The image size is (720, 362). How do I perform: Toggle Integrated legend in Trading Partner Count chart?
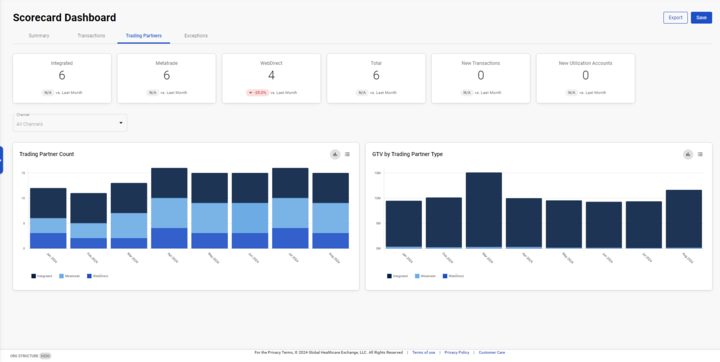[41, 276]
